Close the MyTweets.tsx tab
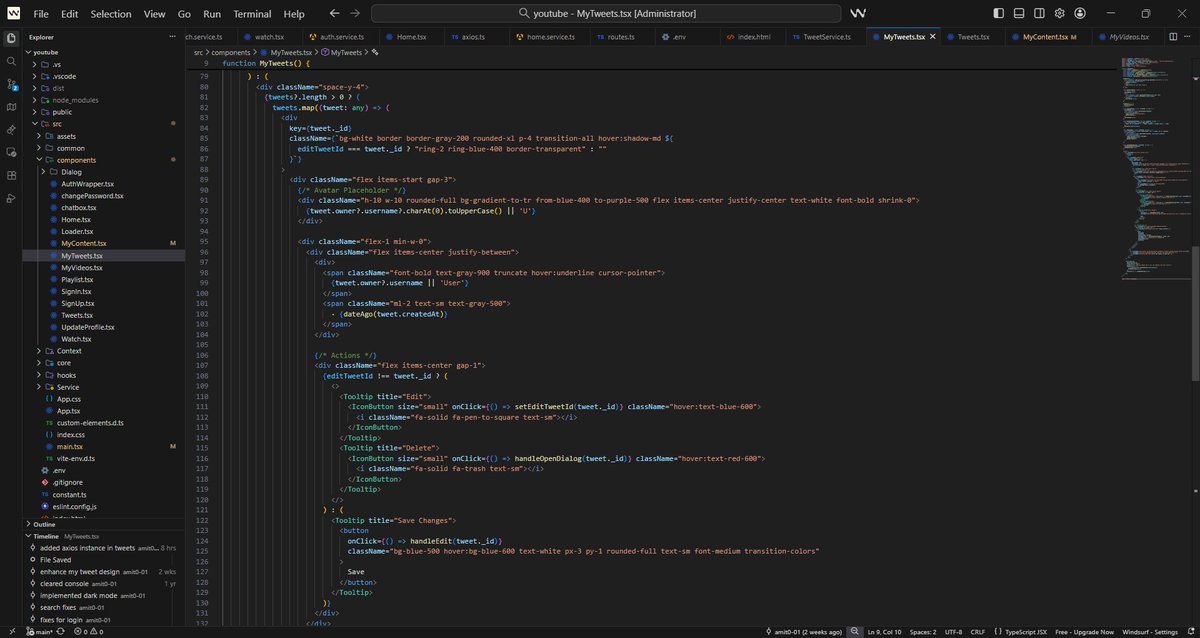The width and height of the screenshot is (1200, 638). coord(935,37)
